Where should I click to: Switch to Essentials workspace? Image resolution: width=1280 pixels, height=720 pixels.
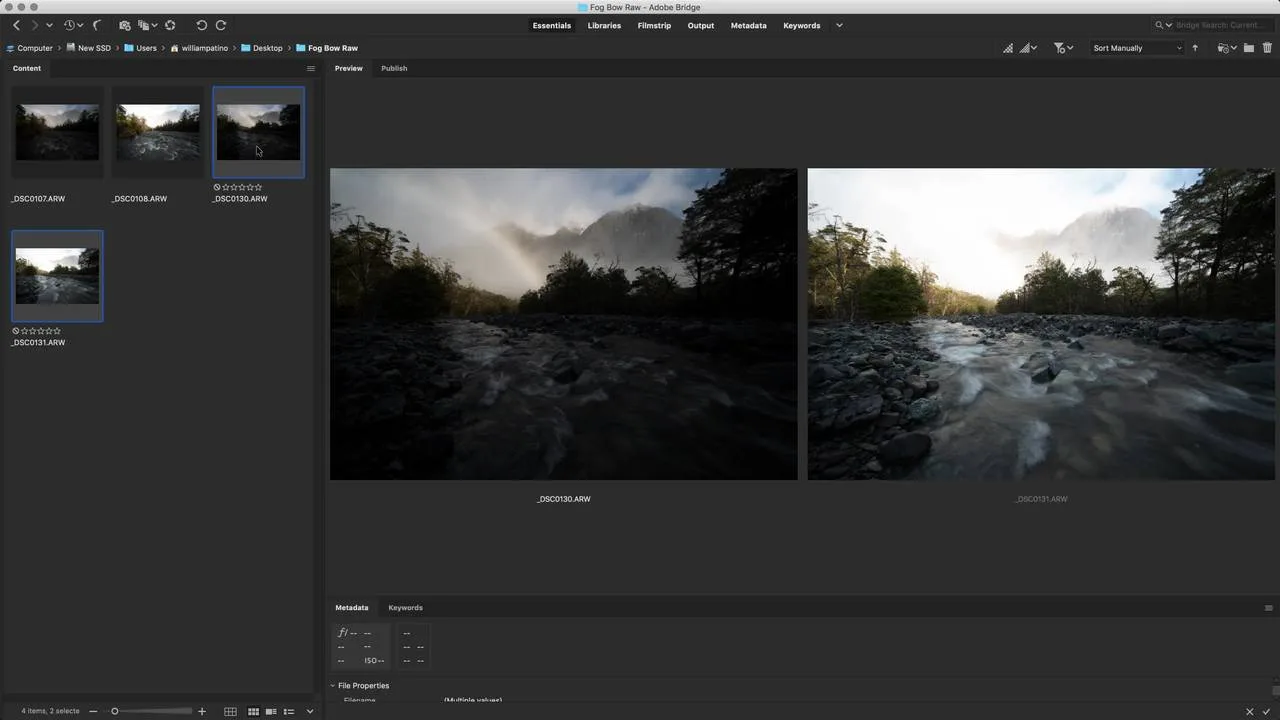[552, 25]
